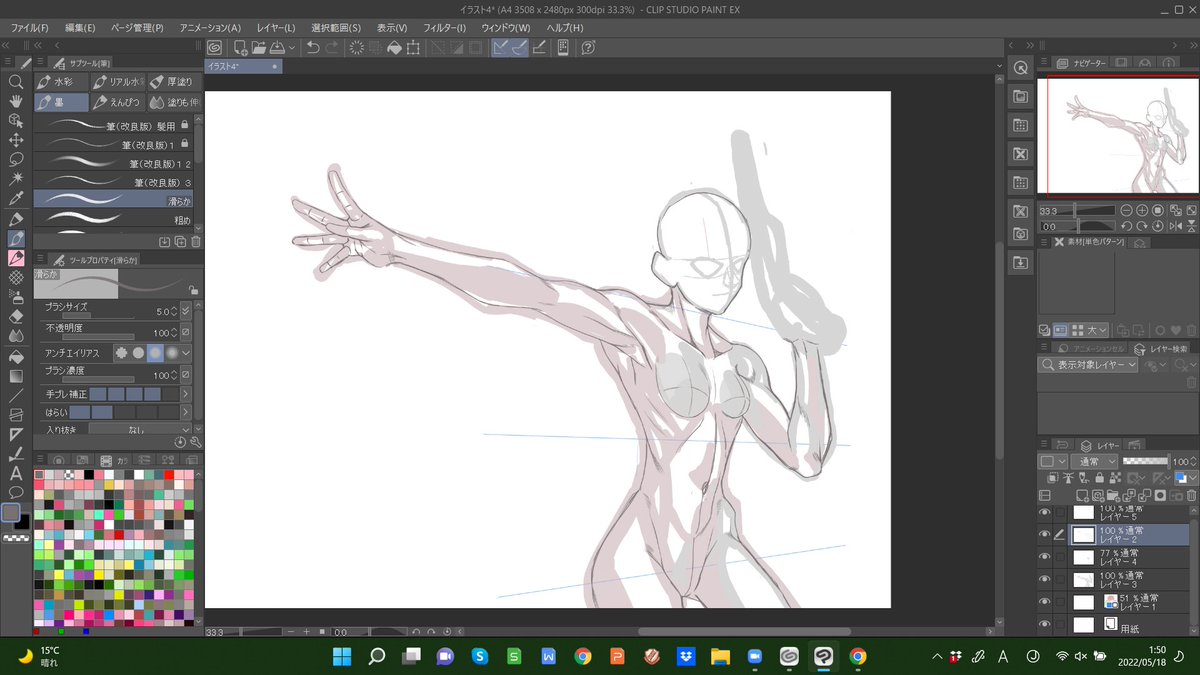Viewport: 1200px width, 675px height.
Task: Create a new raster layer
Action: 1082,495
